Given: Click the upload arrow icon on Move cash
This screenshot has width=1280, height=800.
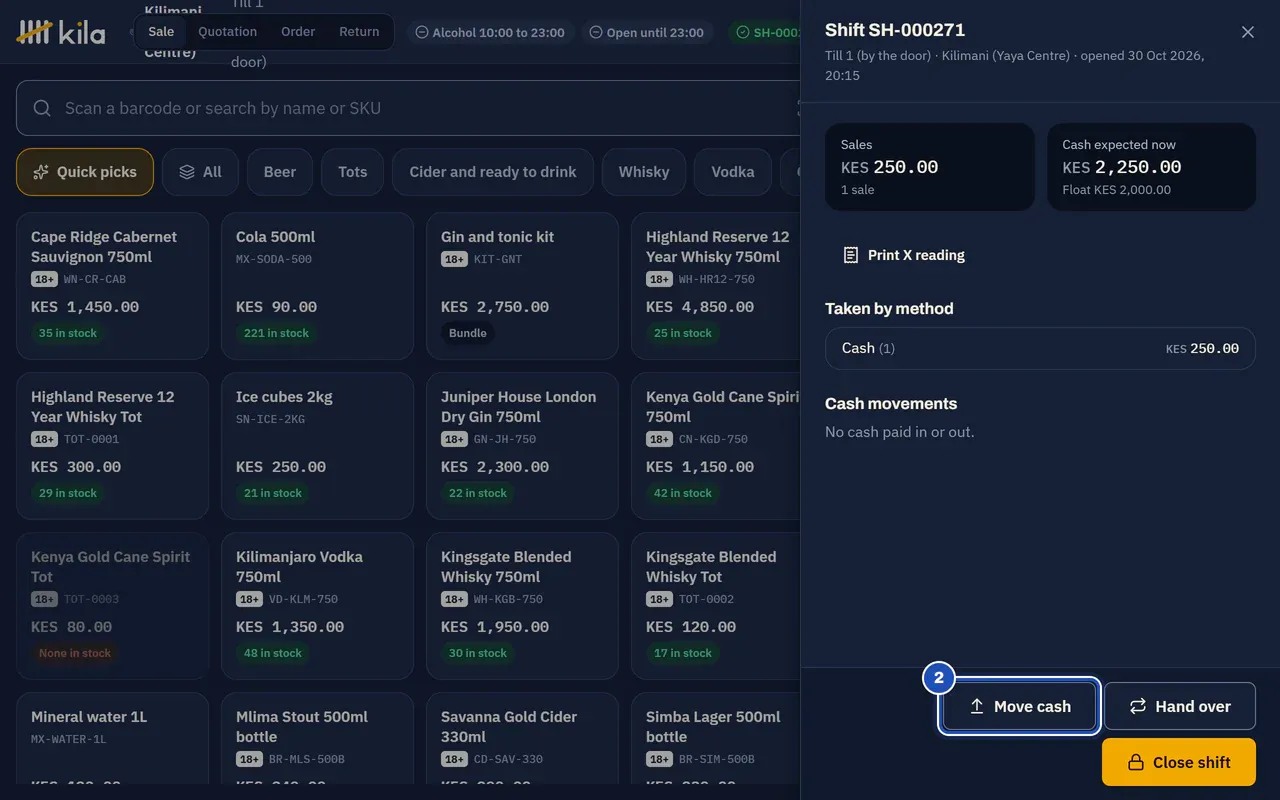Looking at the screenshot, I should 978,706.
